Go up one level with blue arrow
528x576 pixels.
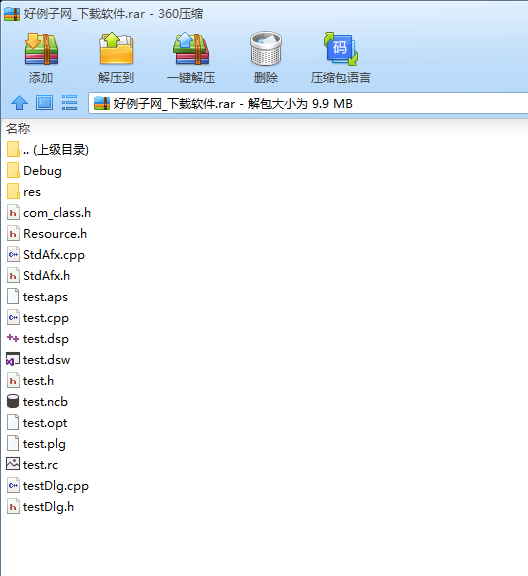[19, 103]
